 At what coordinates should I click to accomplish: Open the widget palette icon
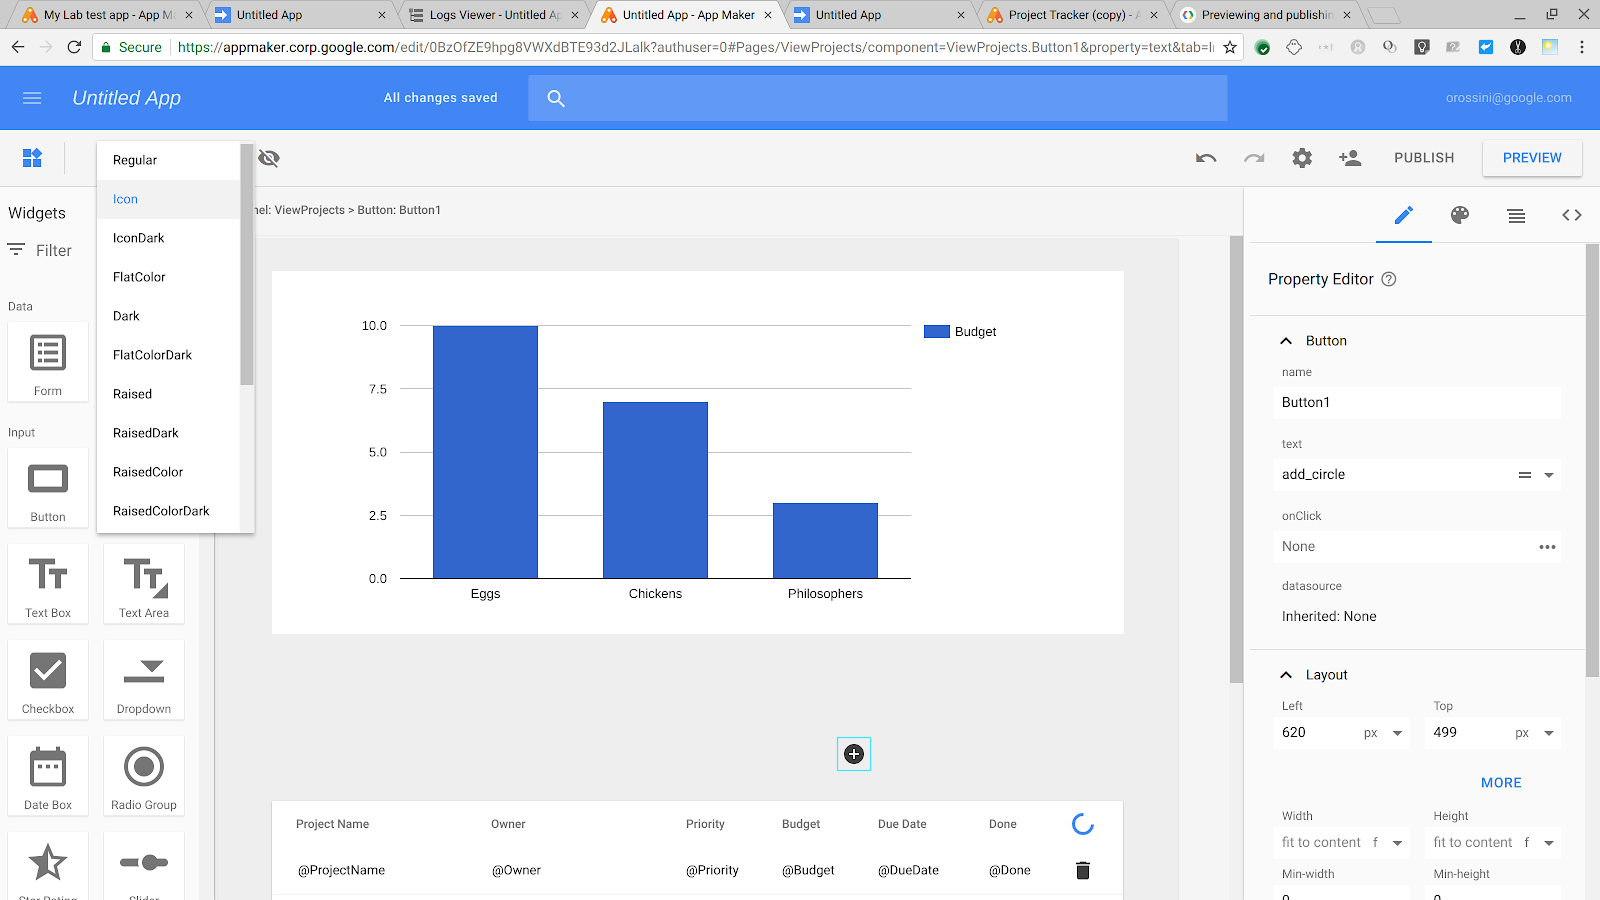[32, 157]
